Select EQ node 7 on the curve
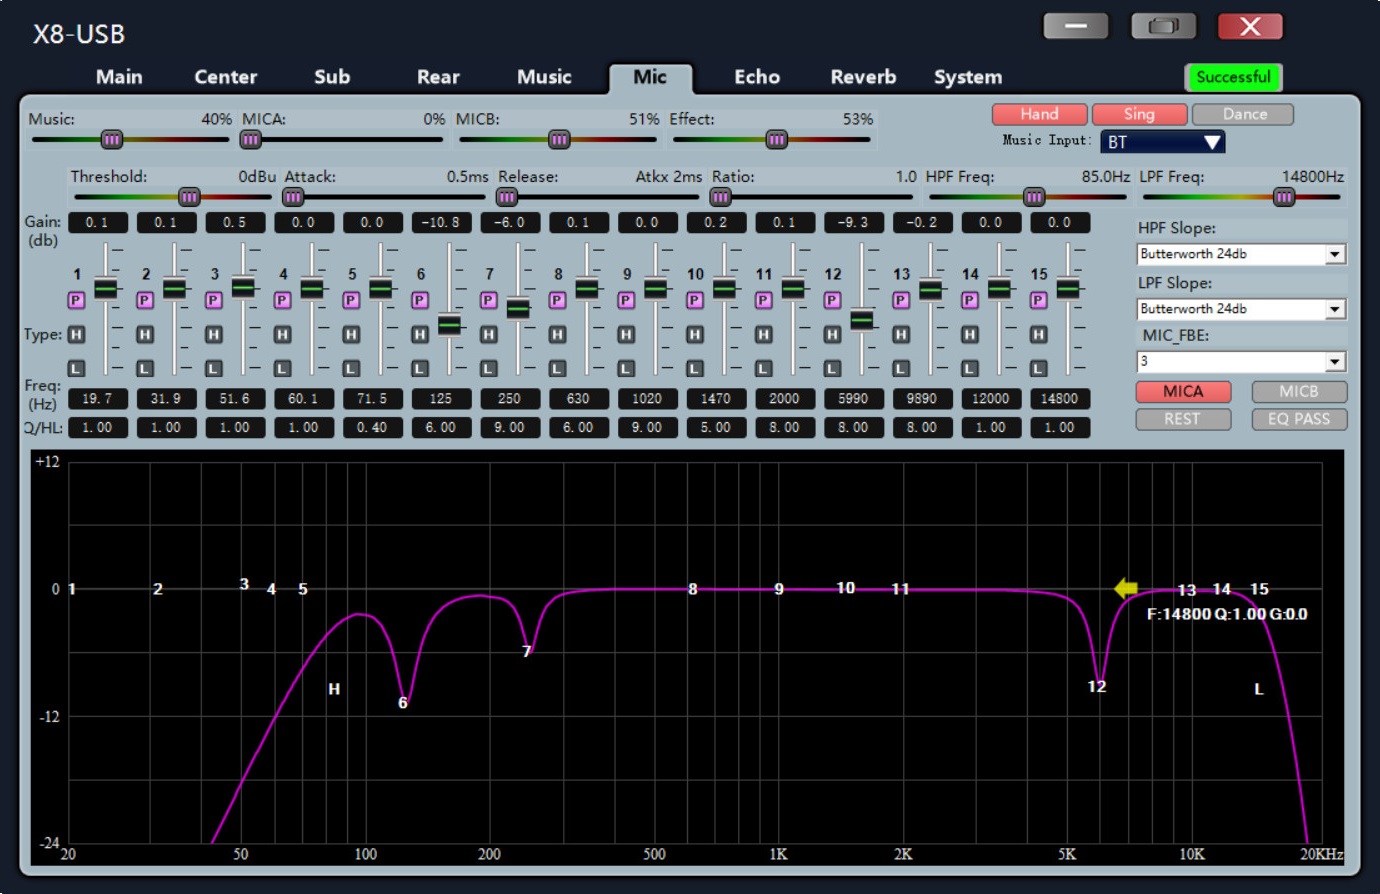Viewport: 1380px width, 894px height. (x=527, y=651)
